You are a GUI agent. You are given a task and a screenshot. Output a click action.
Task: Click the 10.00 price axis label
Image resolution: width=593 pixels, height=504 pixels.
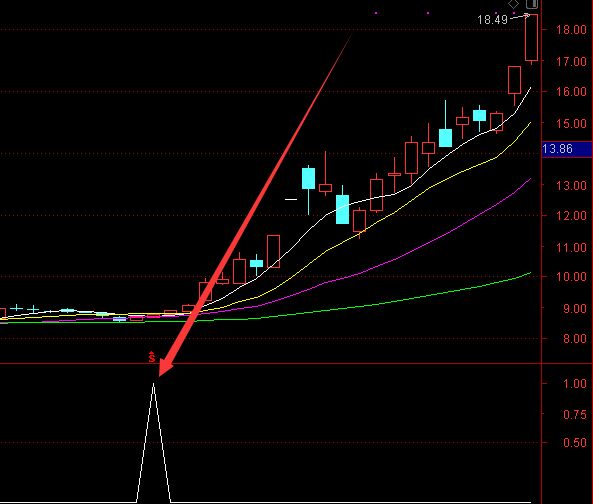(571, 277)
